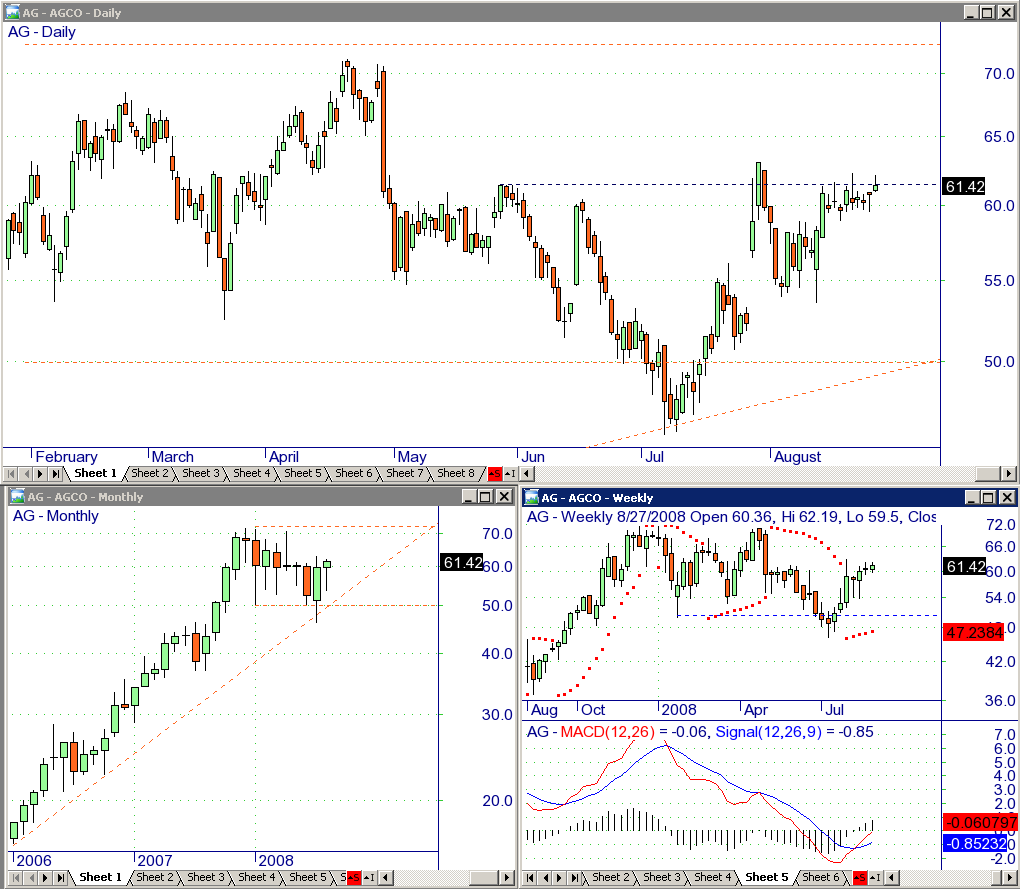Minimize the AG Daily chart window
1020x889 pixels.
pos(972,12)
